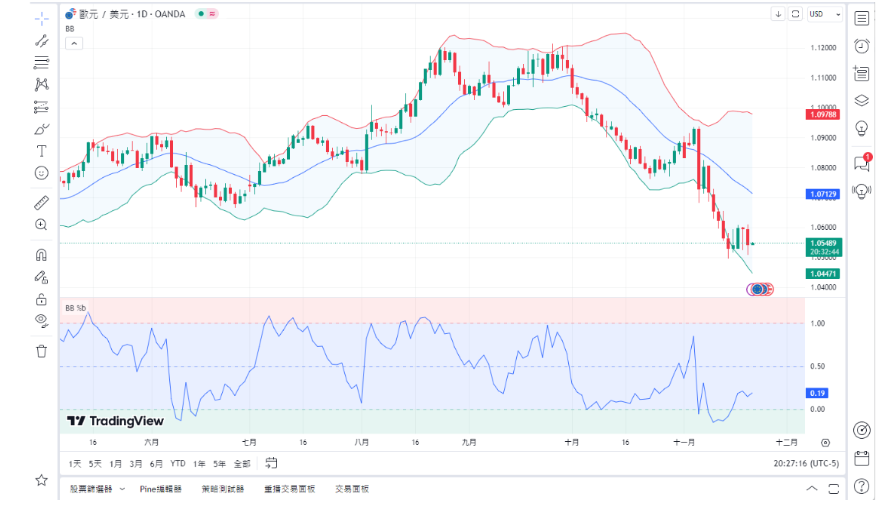Click the BB %b indicator label
The width and height of the screenshot is (881, 519).
coord(75,308)
